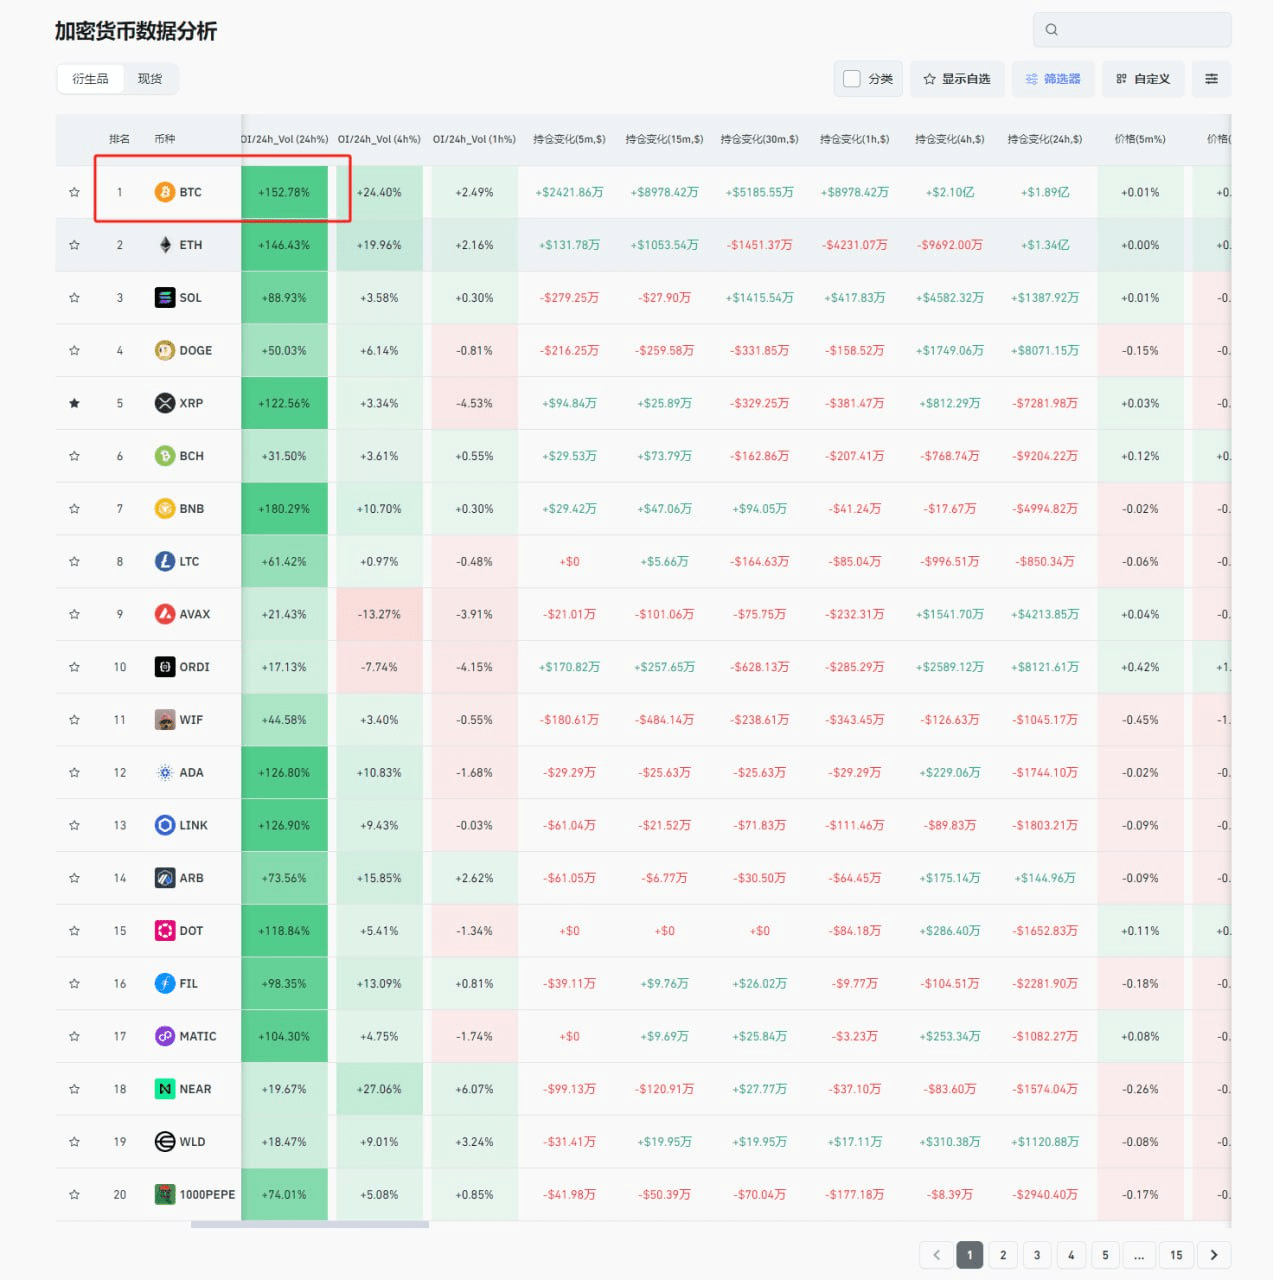The image size is (1273, 1280).
Task: Click the ORDI coin icon
Action: coord(165,667)
